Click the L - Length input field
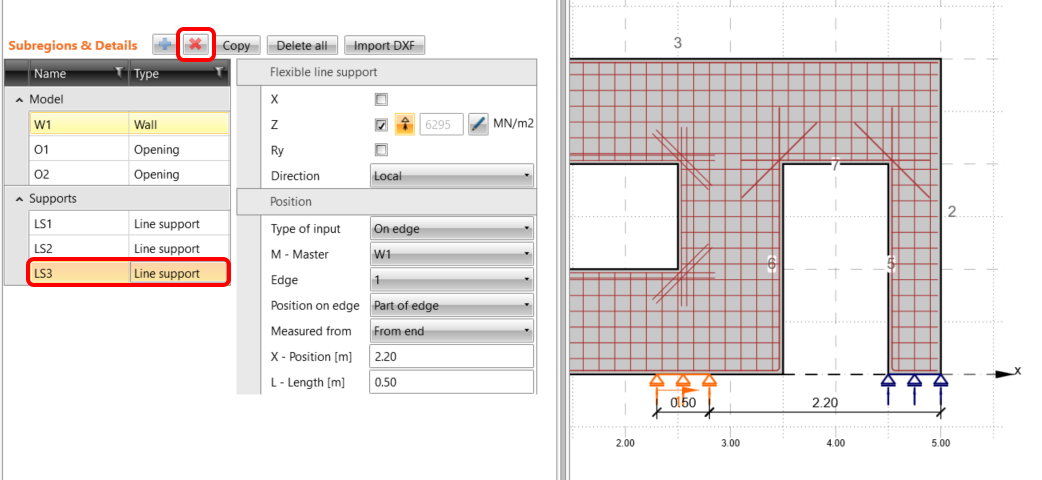Image resolution: width=1042 pixels, height=480 pixels. (451, 382)
